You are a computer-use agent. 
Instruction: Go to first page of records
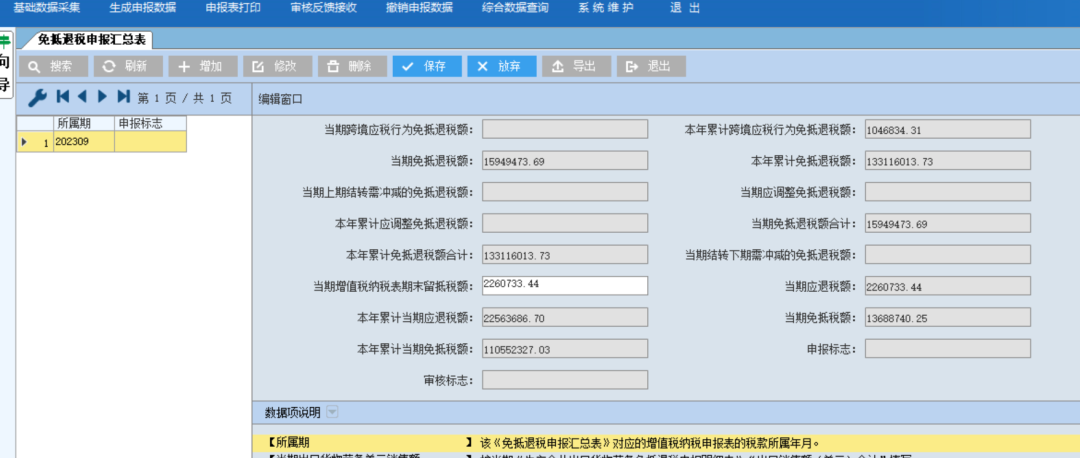[x=63, y=97]
